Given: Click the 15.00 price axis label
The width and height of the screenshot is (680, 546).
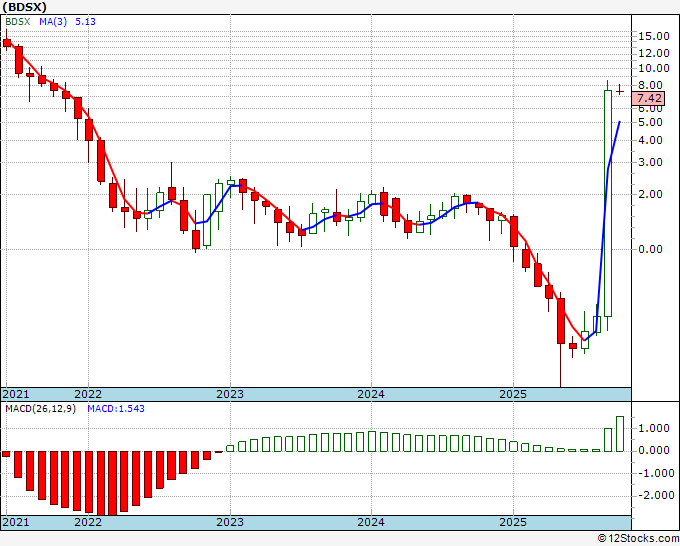Looking at the screenshot, I should [x=654, y=36].
